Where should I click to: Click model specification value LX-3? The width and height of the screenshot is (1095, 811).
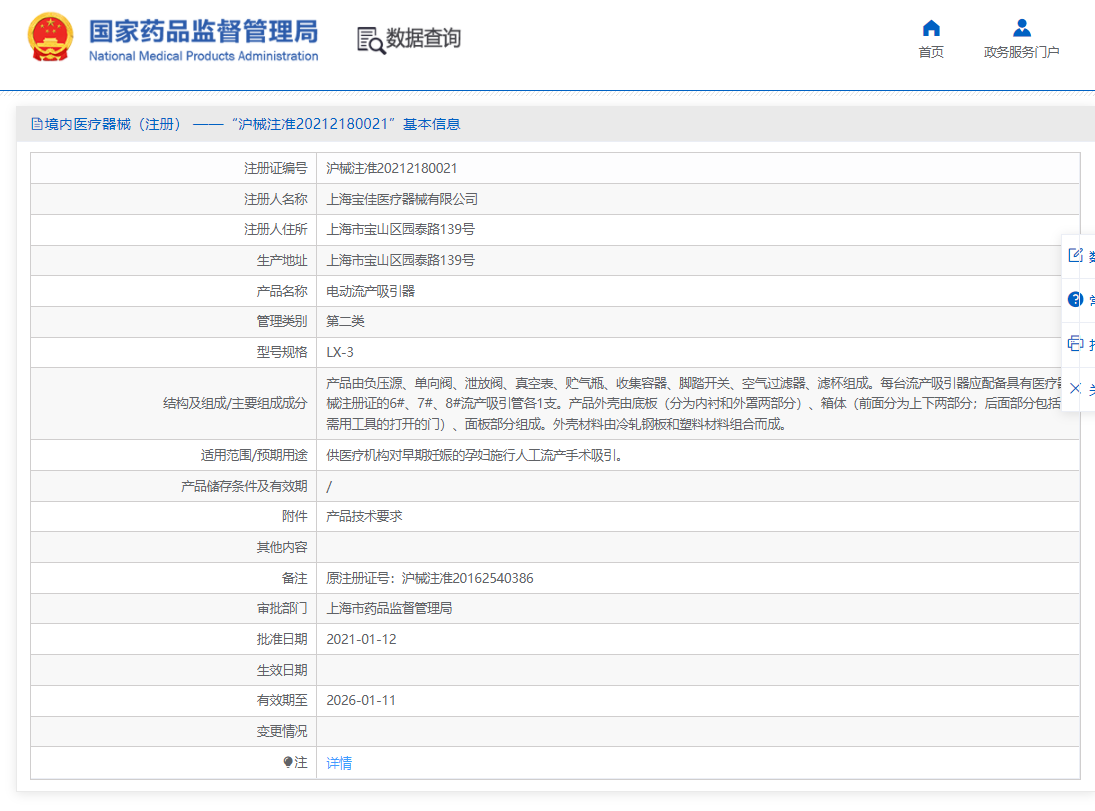click(340, 352)
